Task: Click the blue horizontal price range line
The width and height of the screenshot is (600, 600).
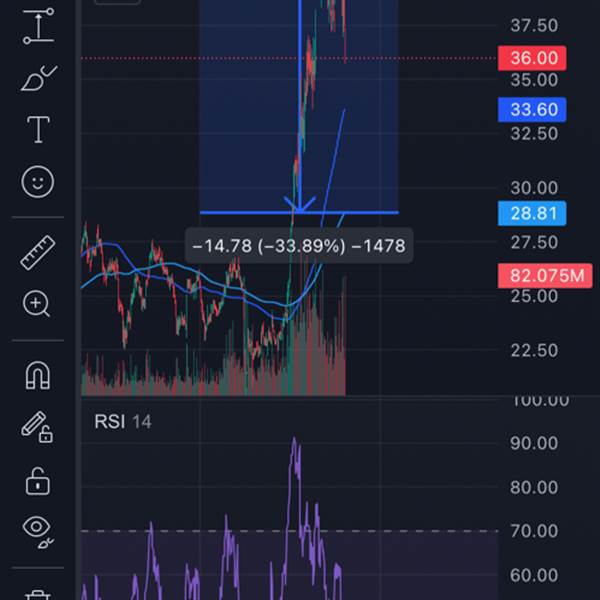Action: pos(299,212)
